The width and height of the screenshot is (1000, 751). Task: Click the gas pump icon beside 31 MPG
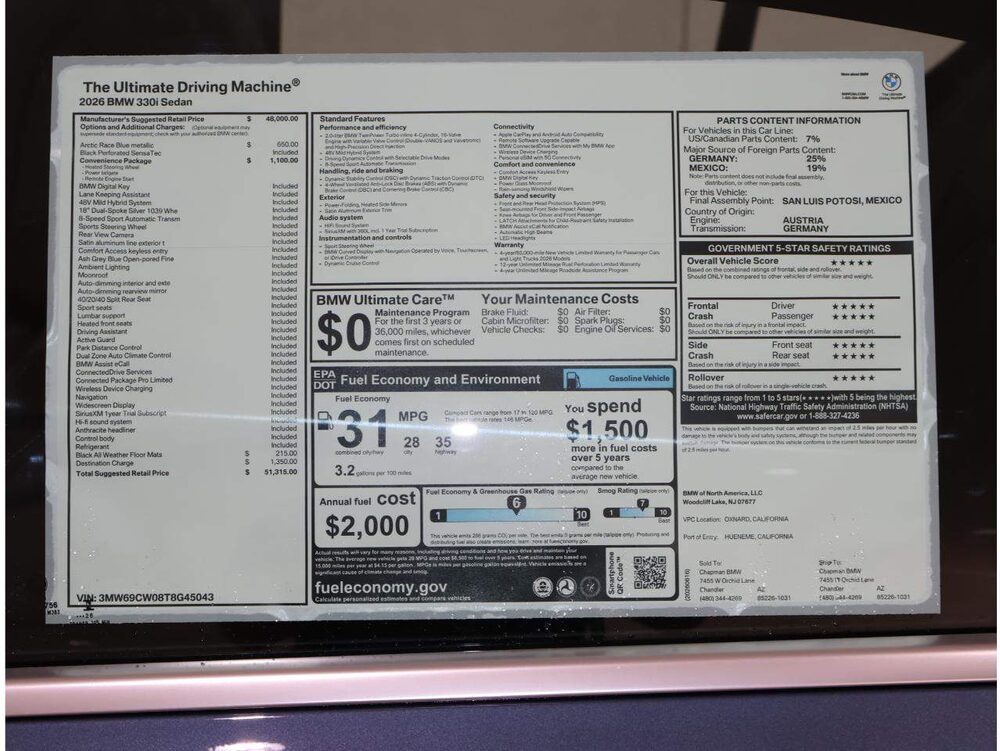click(325, 421)
